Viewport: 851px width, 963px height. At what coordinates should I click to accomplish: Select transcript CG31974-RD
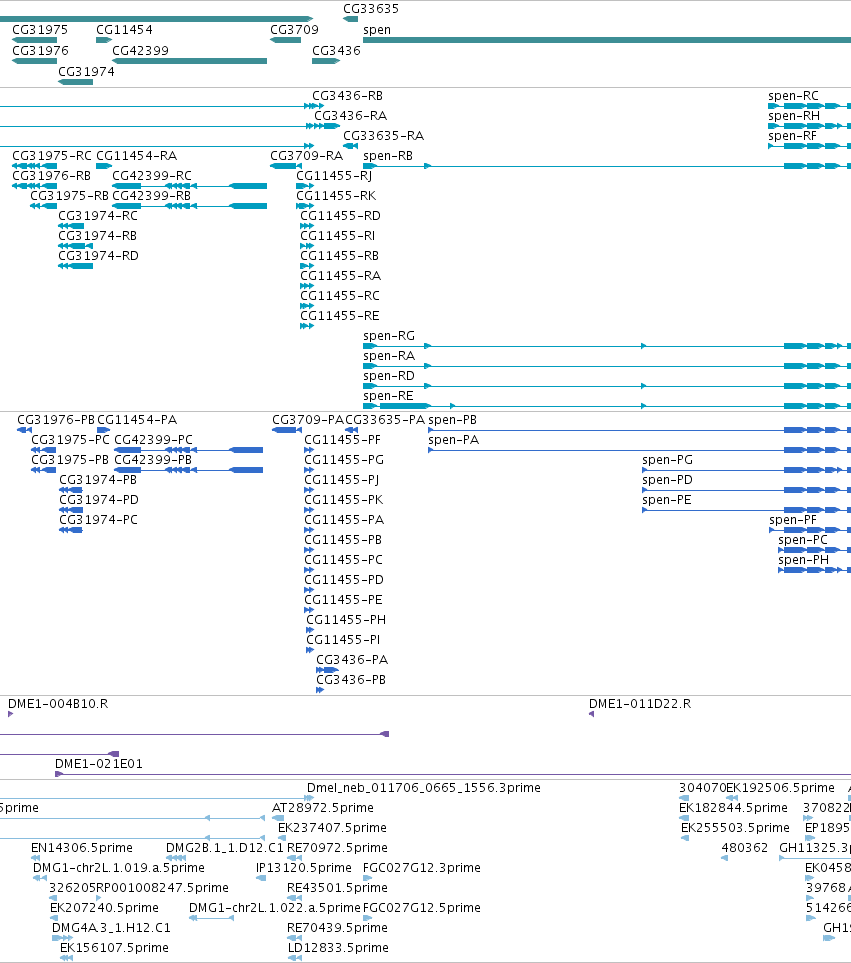pos(98,255)
